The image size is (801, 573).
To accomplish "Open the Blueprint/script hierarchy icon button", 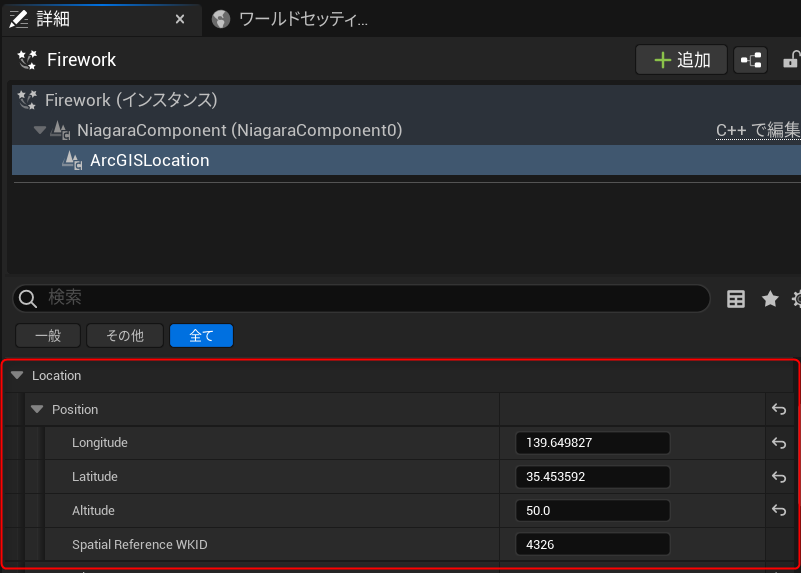I will (x=750, y=60).
